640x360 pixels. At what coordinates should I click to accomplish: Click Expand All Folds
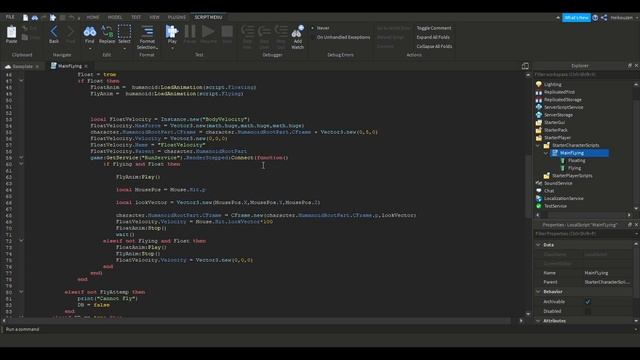point(433,37)
